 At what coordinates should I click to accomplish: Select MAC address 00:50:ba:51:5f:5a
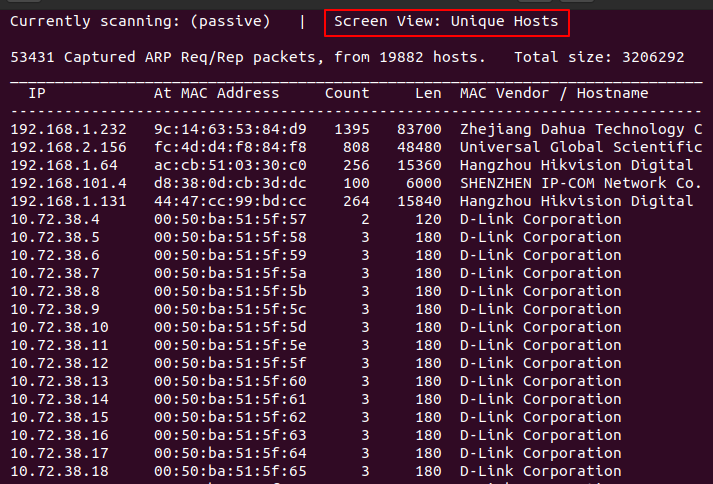(x=230, y=273)
